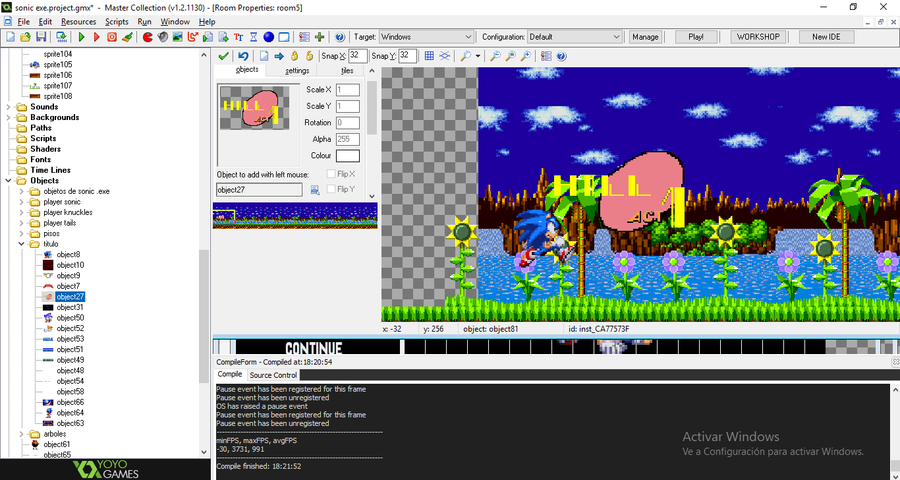The height and width of the screenshot is (480, 900).
Task: Clean build cache with the broom icon
Action: pos(127,37)
